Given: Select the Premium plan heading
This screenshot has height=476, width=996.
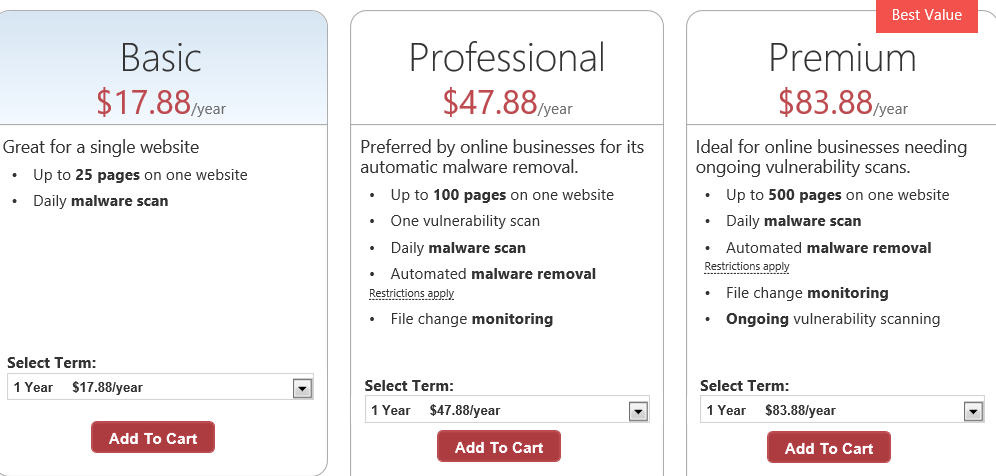Looking at the screenshot, I should [x=842, y=57].
